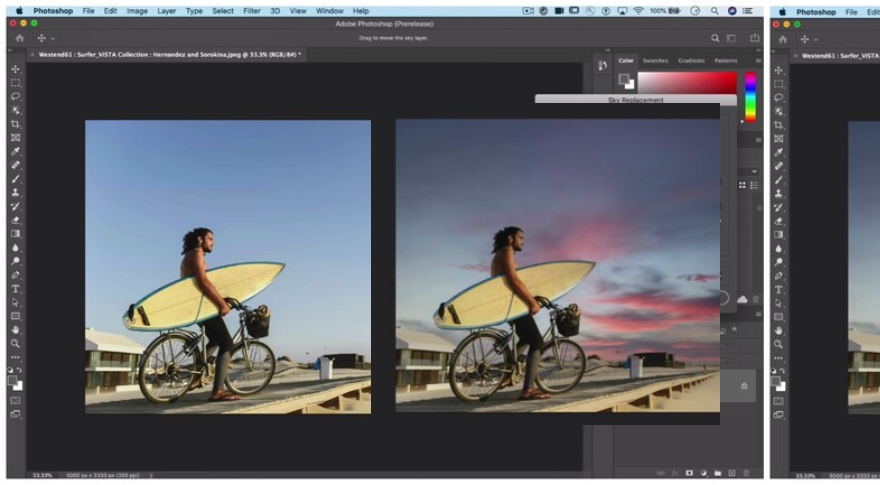Activate the Eyedropper tool in left window toolbar
Image resolution: width=880 pixels, height=485 pixels.
coord(15,151)
